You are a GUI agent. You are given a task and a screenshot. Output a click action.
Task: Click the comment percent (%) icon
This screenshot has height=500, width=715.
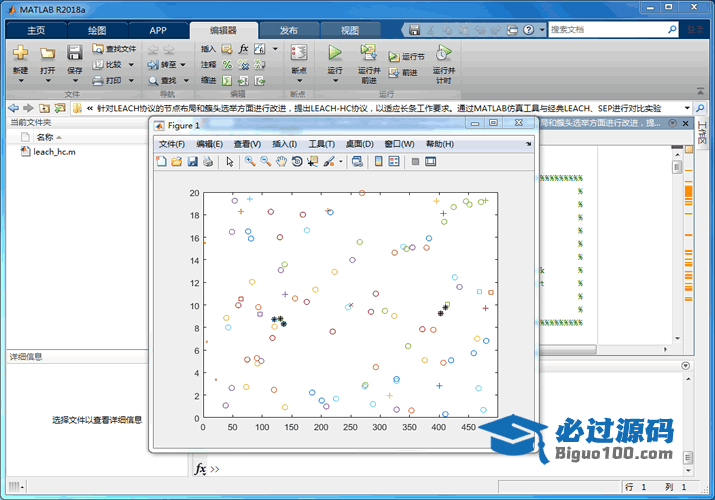click(x=227, y=65)
